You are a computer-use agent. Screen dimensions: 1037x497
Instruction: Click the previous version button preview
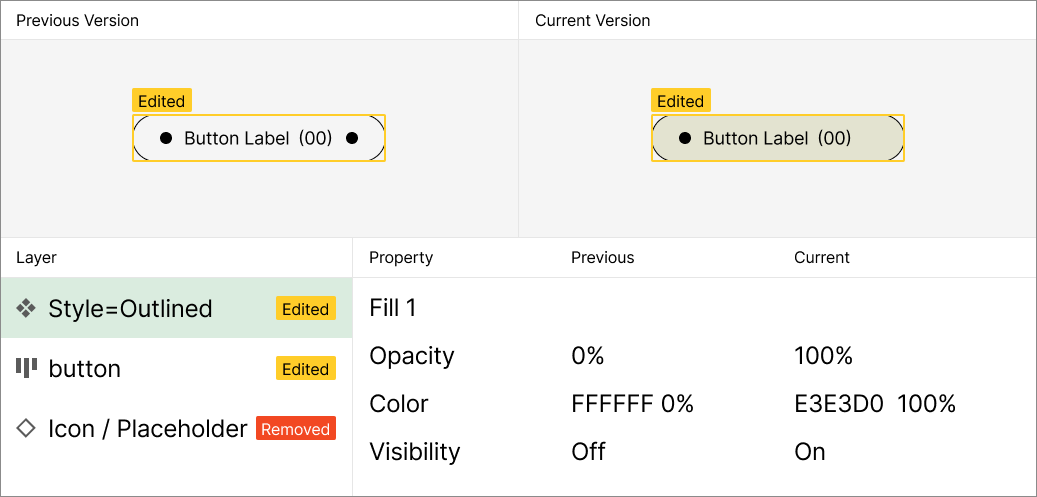click(258, 138)
